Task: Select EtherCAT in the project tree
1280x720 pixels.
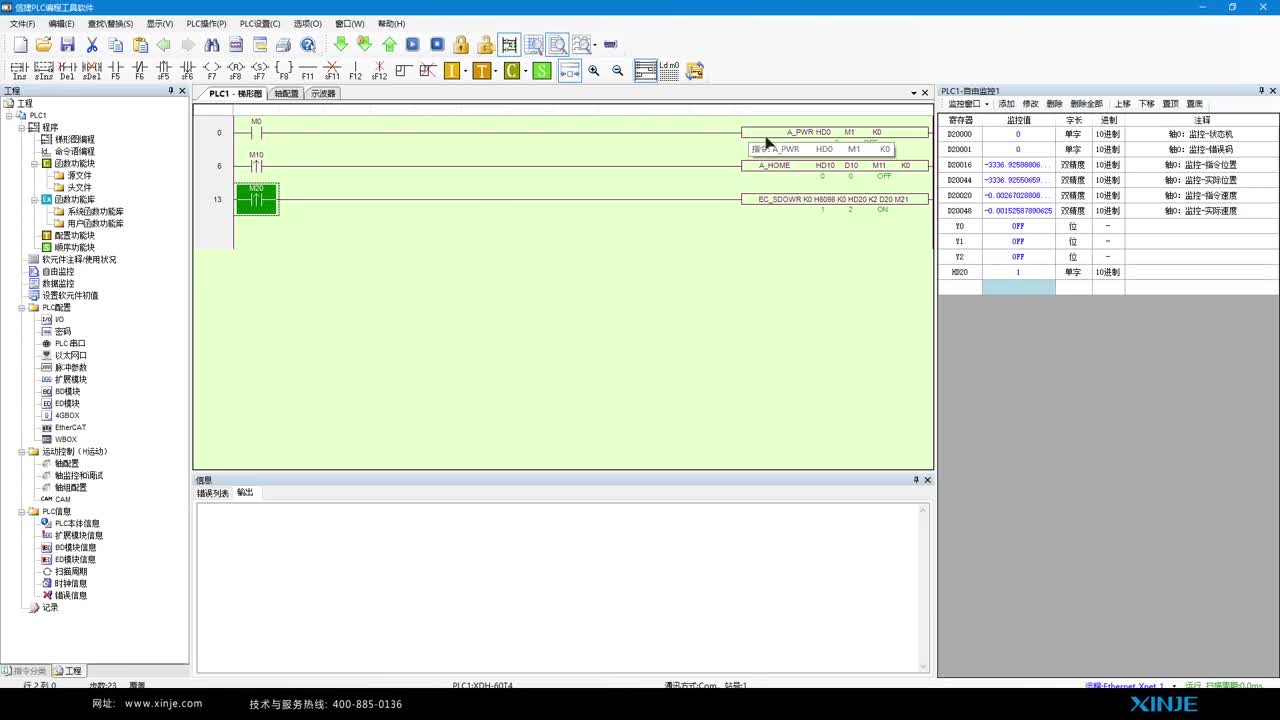Action: pyautogui.click(x=70, y=427)
